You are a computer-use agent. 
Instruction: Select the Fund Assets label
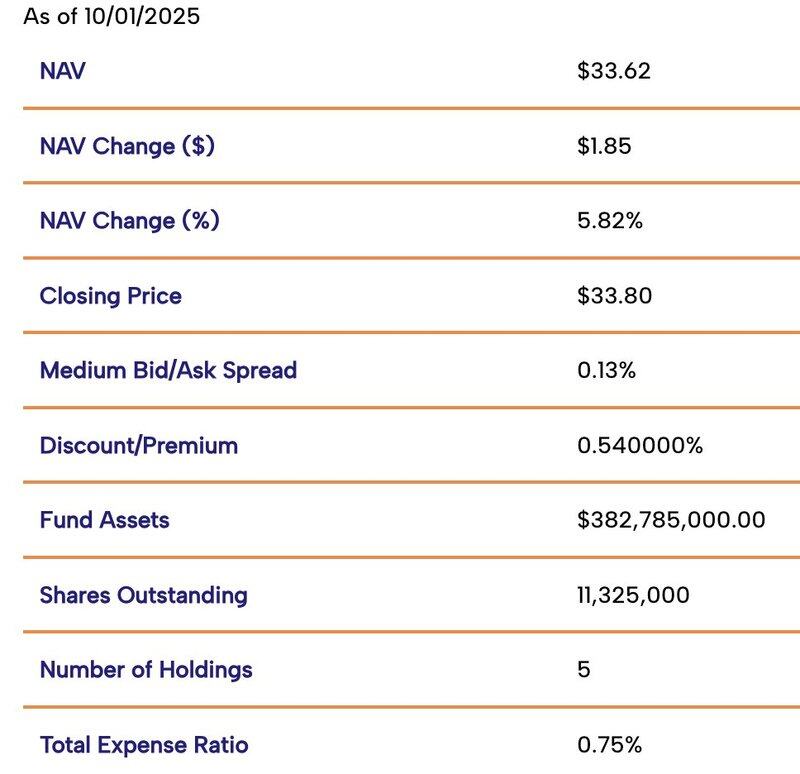[104, 520]
